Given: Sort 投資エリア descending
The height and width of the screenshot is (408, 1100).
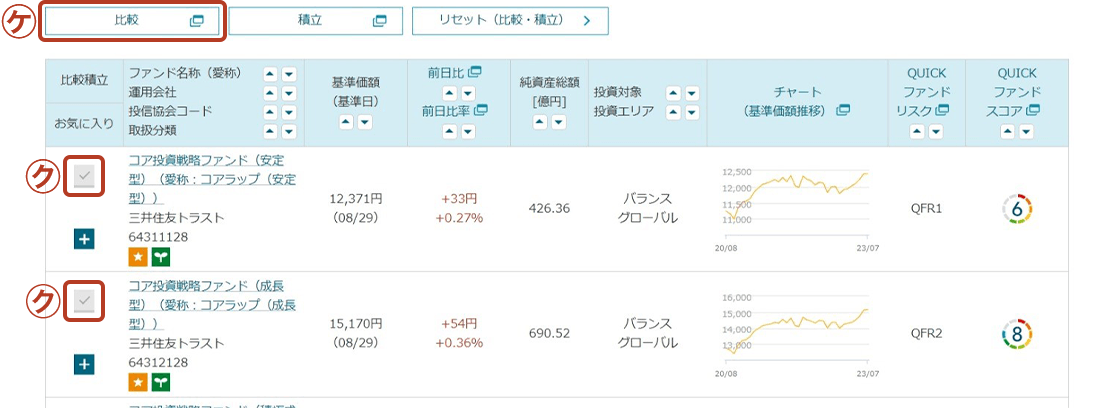Looking at the screenshot, I should click(x=692, y=112).
